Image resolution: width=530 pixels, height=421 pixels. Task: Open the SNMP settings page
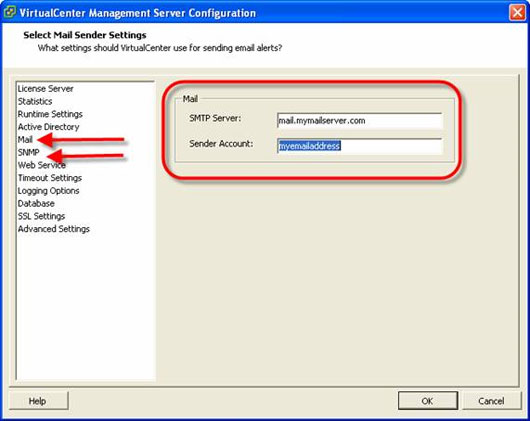click(28, 152)
